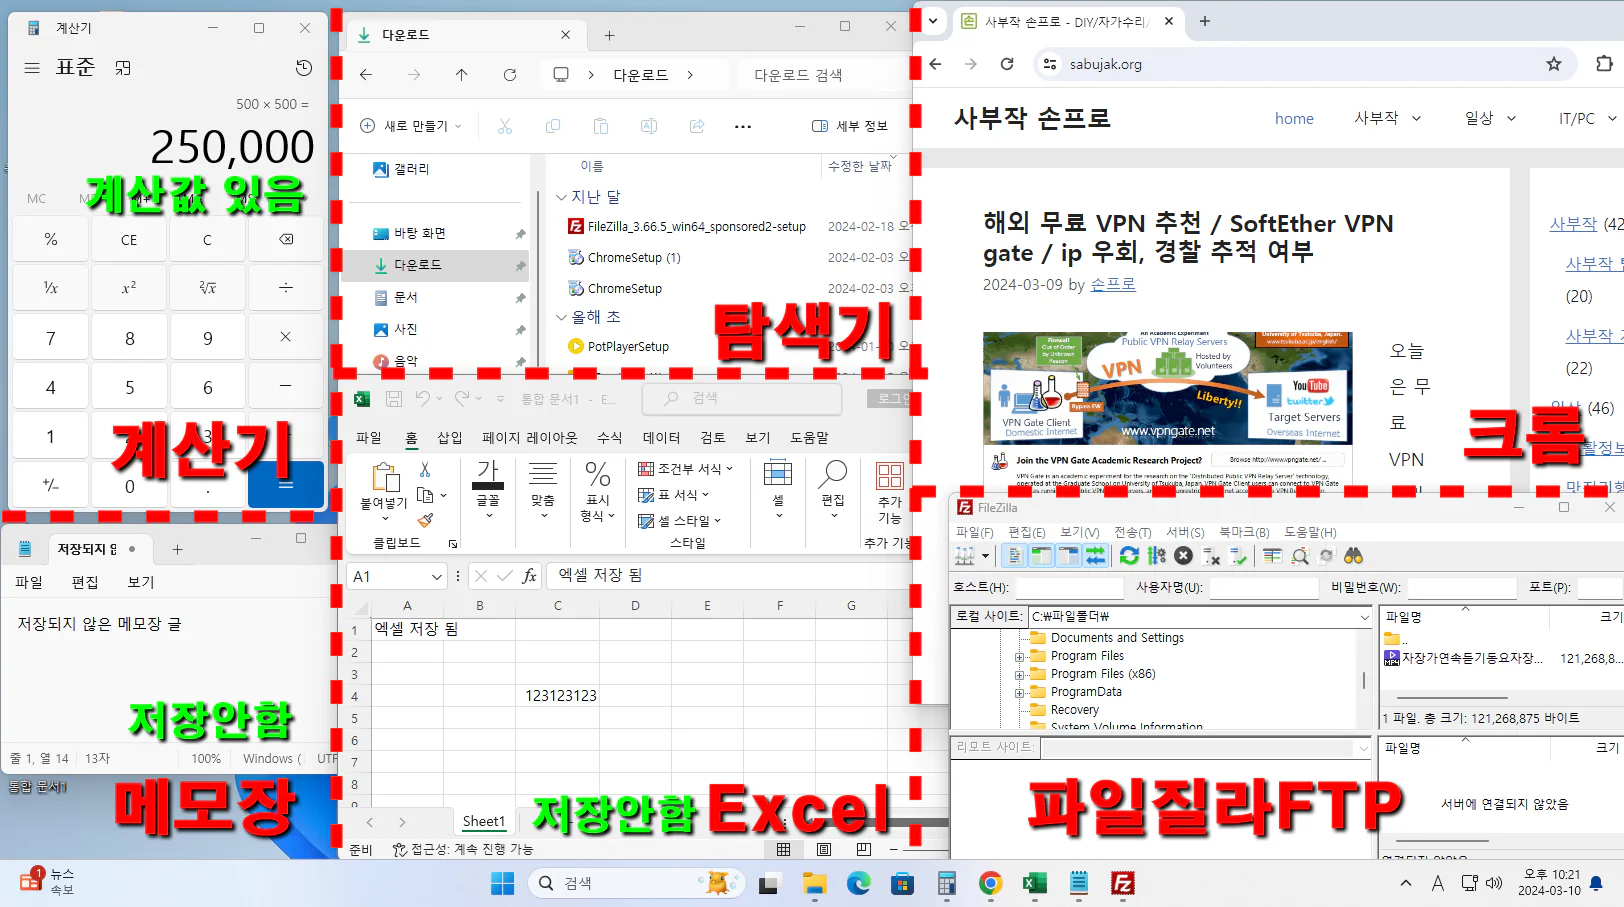Add new Notepad tab plus button
Image resolution: width=1624 pixels, height=907 pixels.
coord(177,549)
